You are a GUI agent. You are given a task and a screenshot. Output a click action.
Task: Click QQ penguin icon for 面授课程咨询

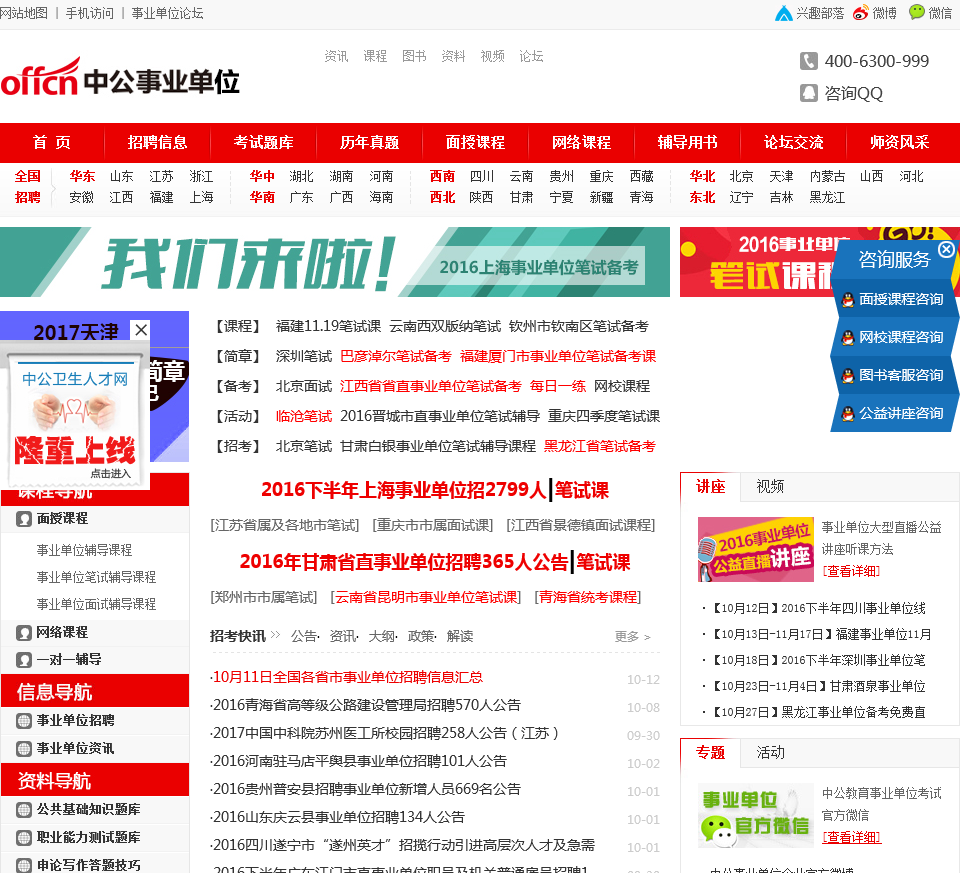click(x=848, y=300)
